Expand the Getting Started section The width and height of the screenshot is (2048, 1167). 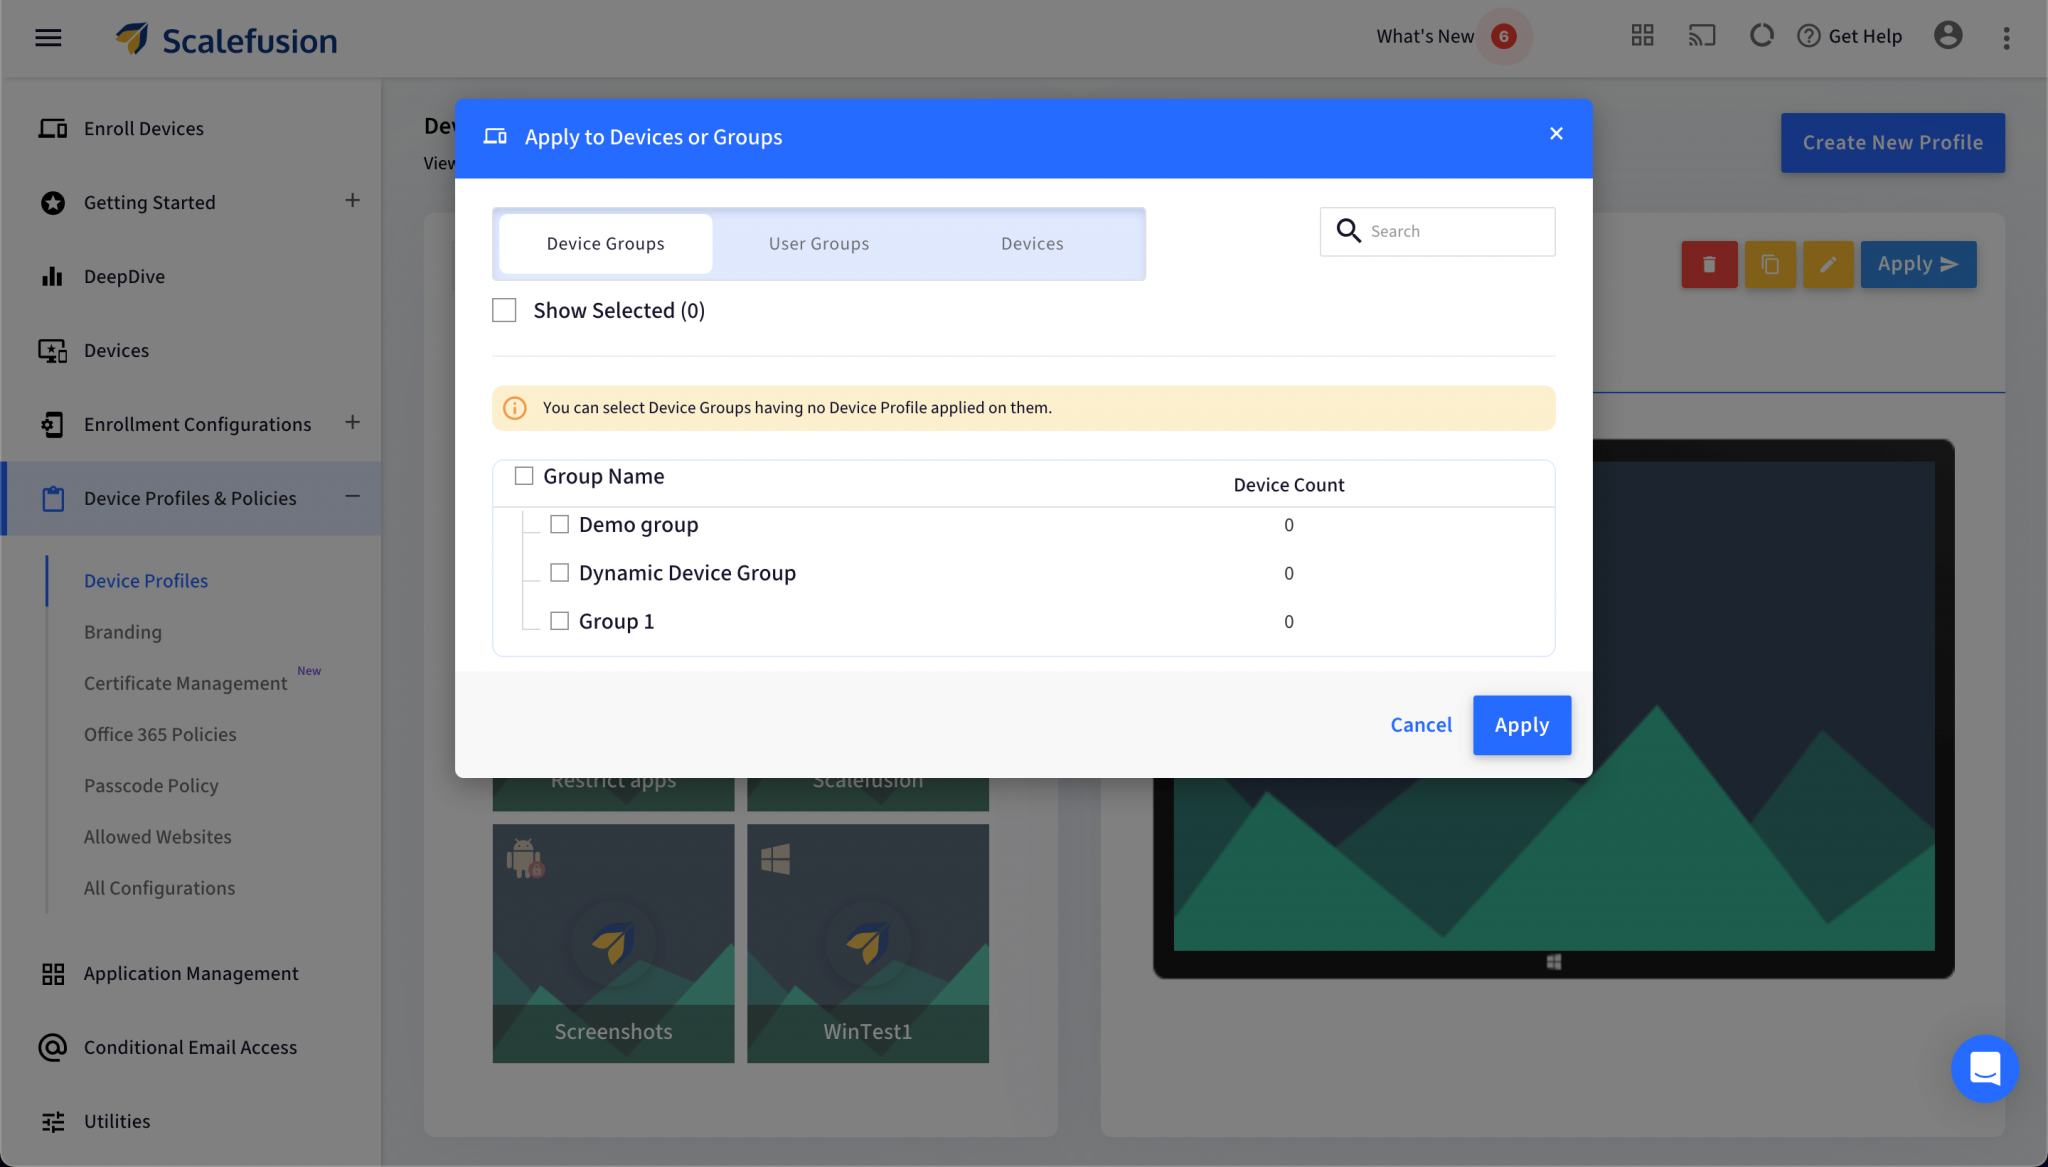point(352,201)
